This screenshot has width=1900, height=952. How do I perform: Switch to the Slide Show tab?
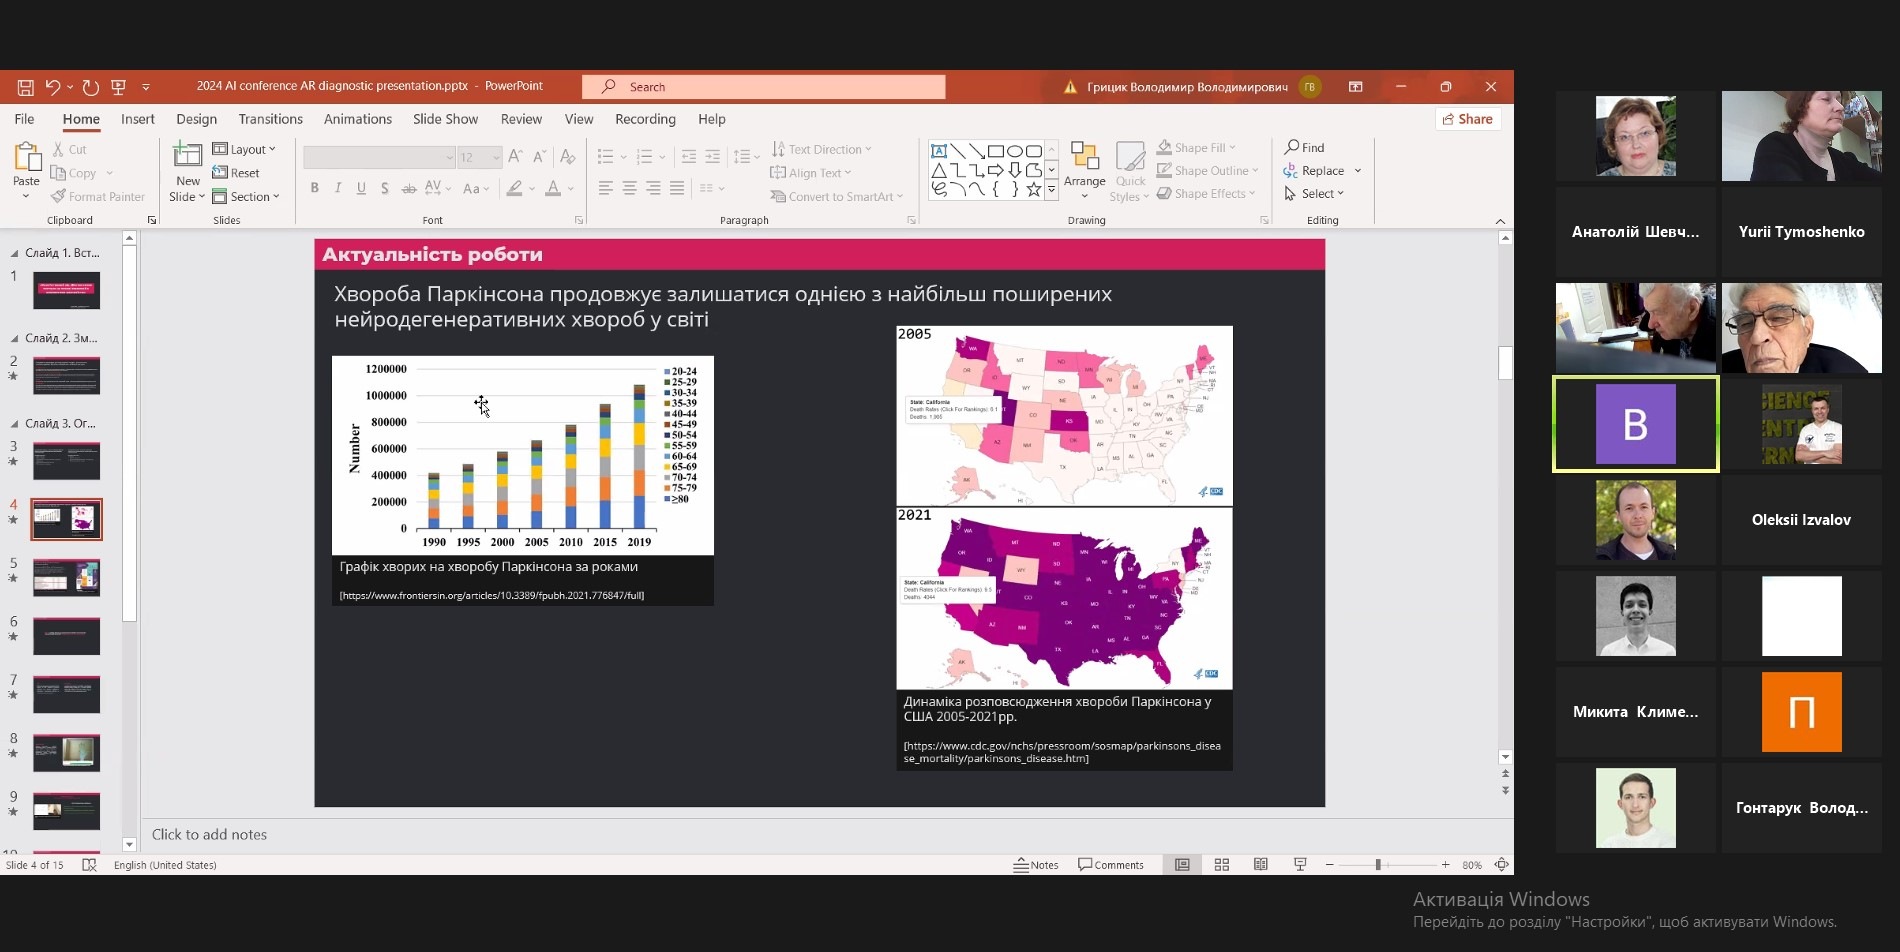click(x=445, y=119)
